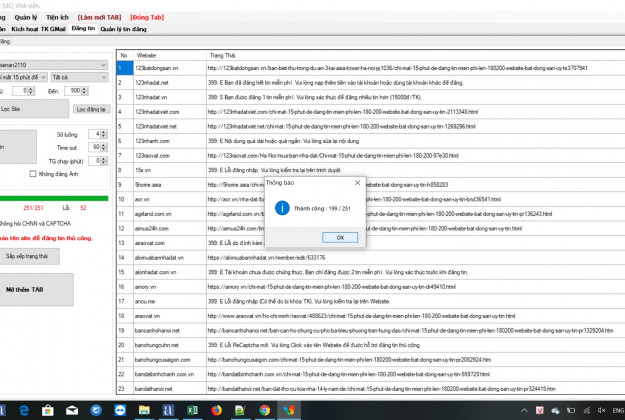Open Excel from the taskbar

pyautogui.click(x=193, y=410)
